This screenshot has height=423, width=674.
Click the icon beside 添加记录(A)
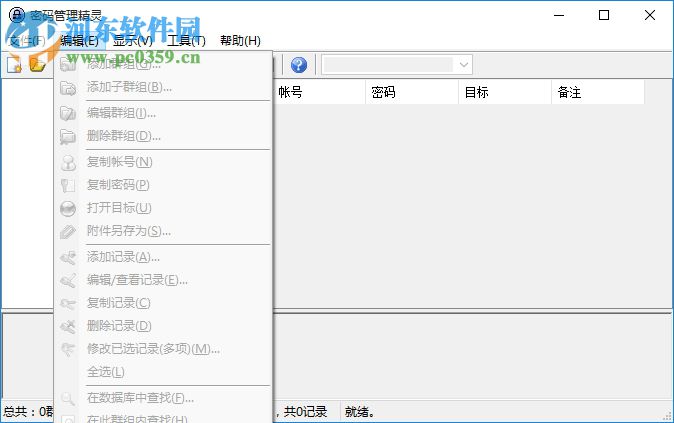coord(68,257)
